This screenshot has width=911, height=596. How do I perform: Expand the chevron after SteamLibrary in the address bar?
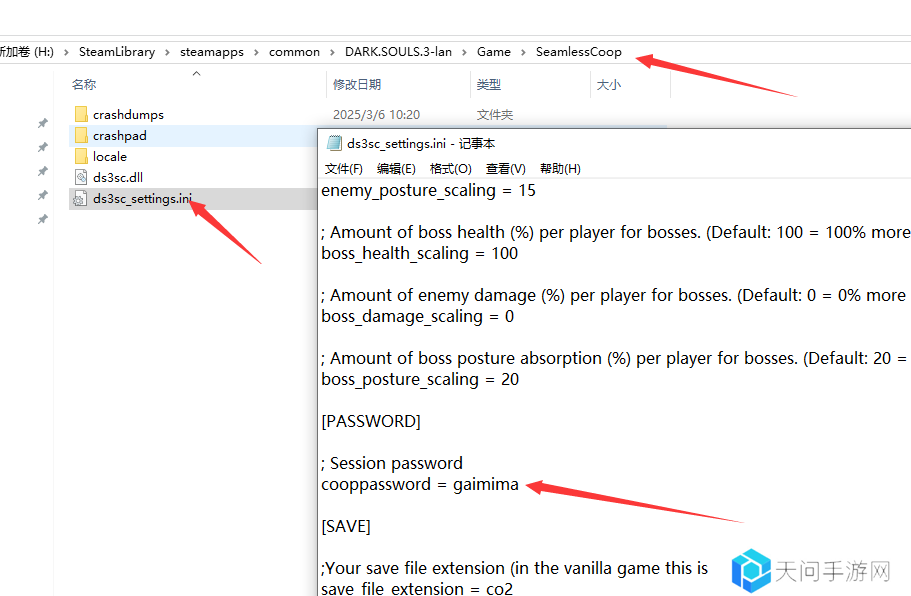[167, 52]
